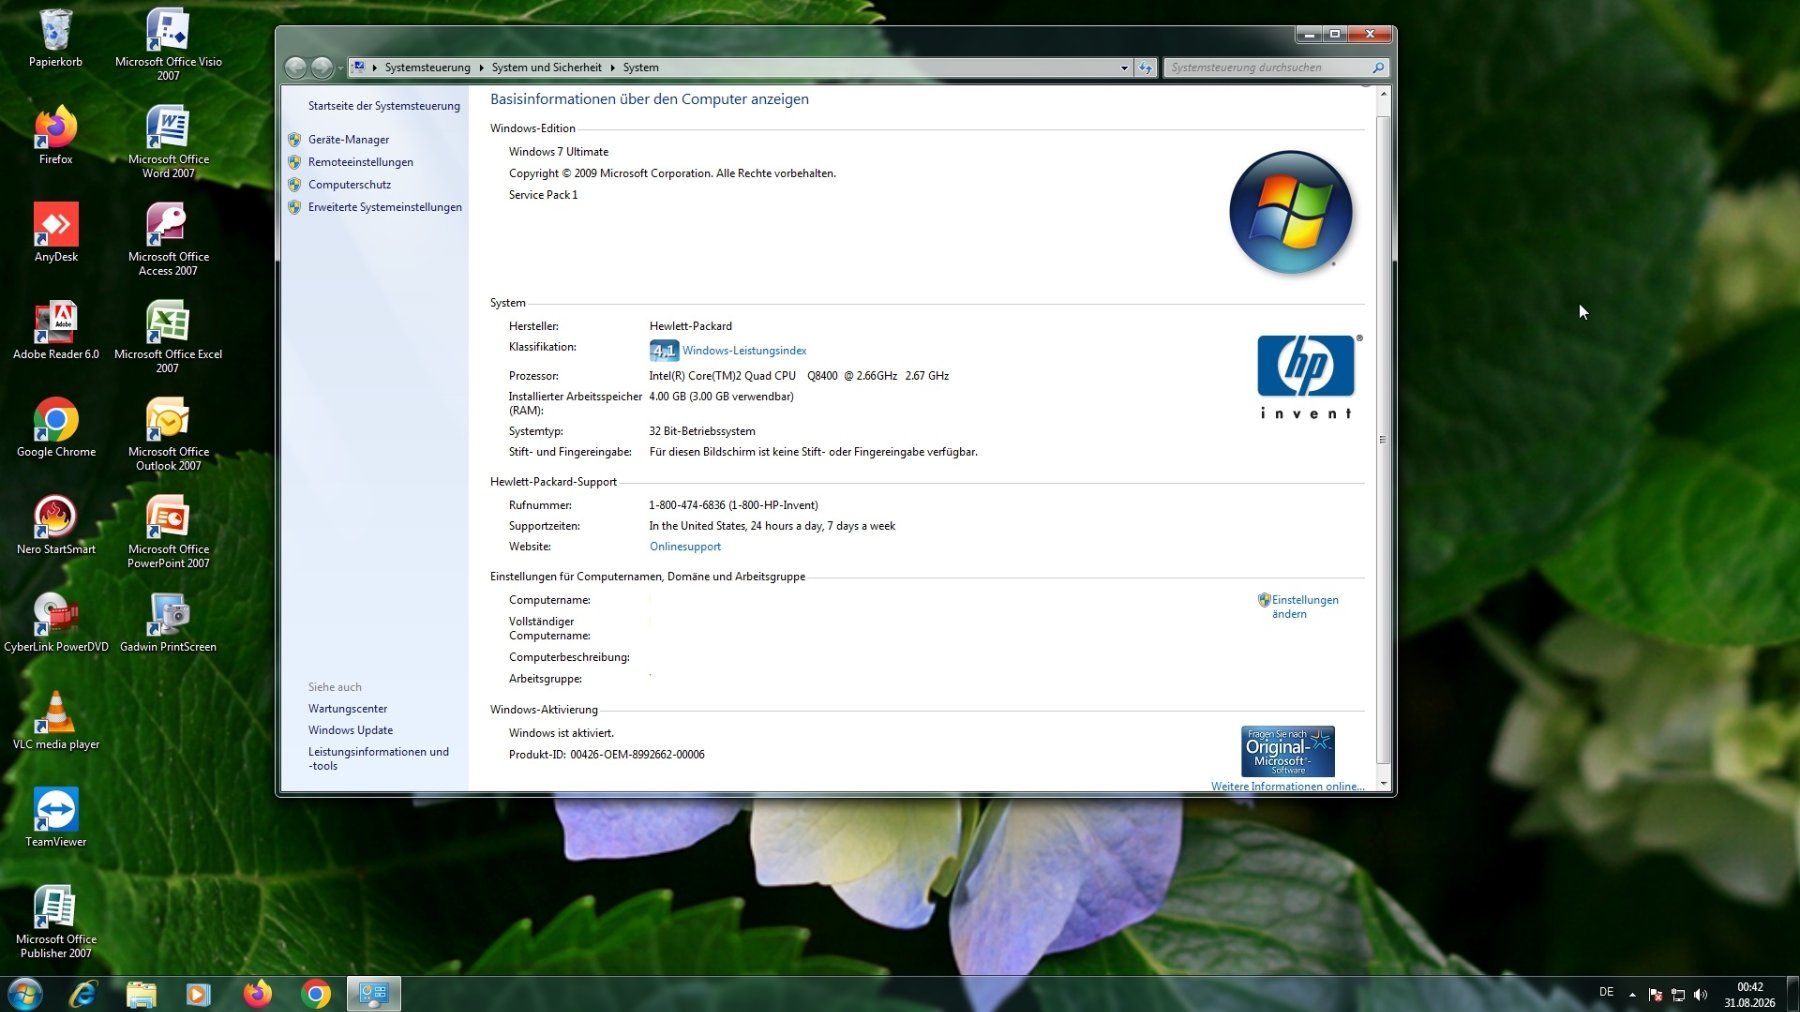Expand the address bar history dropdown
The image size is (1800, 1012).
click(1124, 67)
